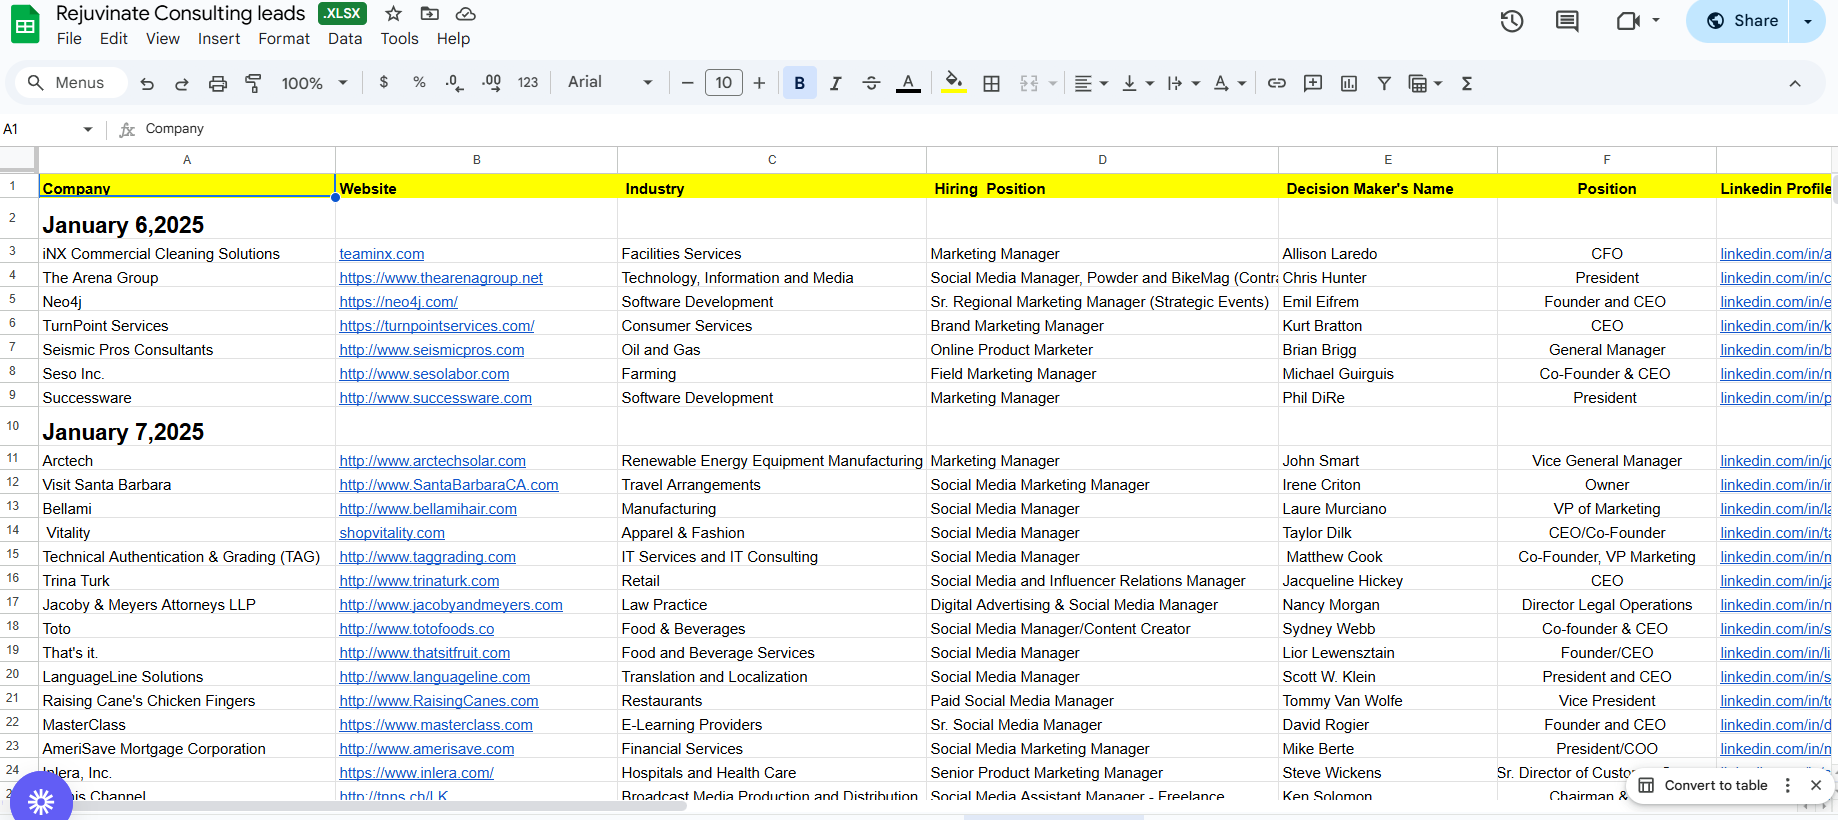Screen dimensions: 1838x820
Task: Toggle bold formatting
Action: [x=799, y=84]
